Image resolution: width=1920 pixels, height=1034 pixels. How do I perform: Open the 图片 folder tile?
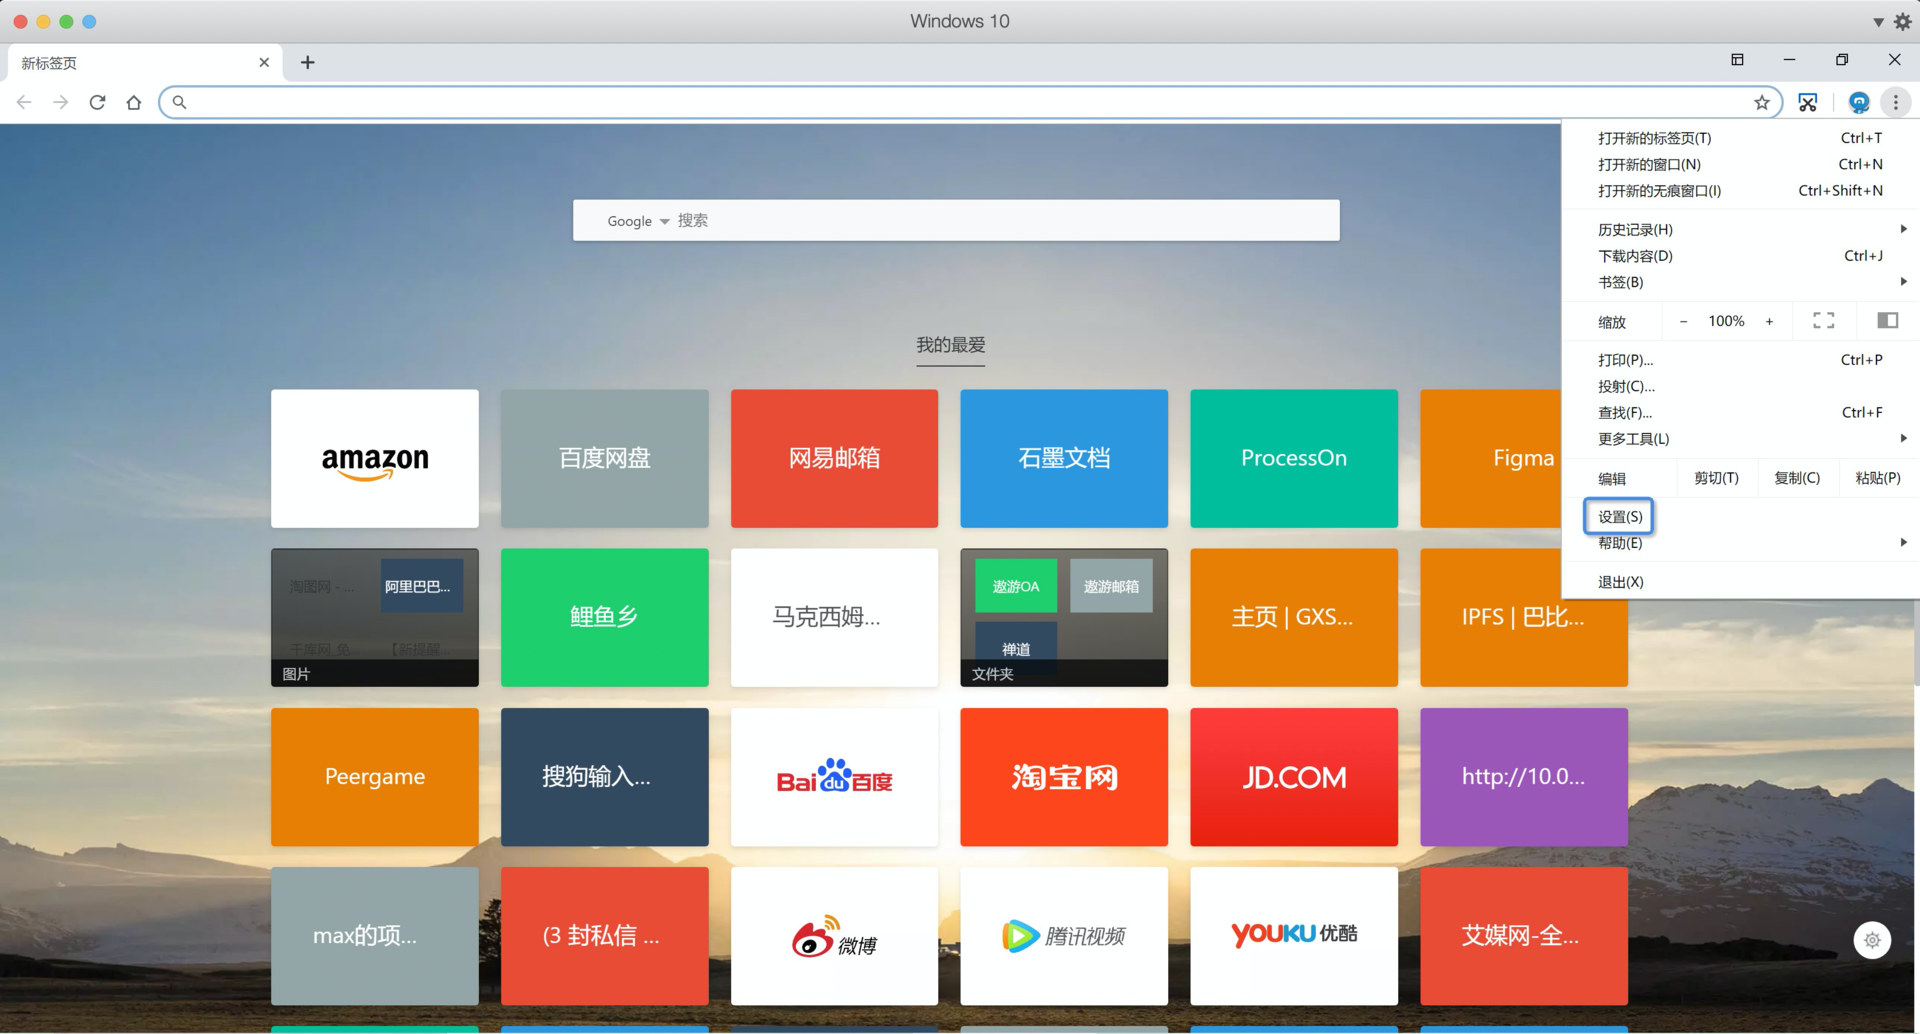coord(375,617)
